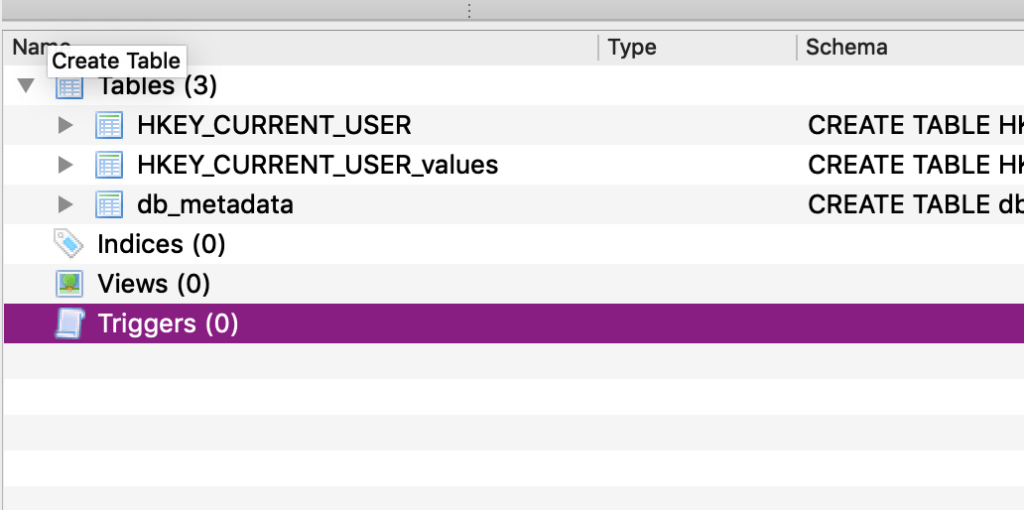Select the Triggers (0) row label

(x=168, y=324)
